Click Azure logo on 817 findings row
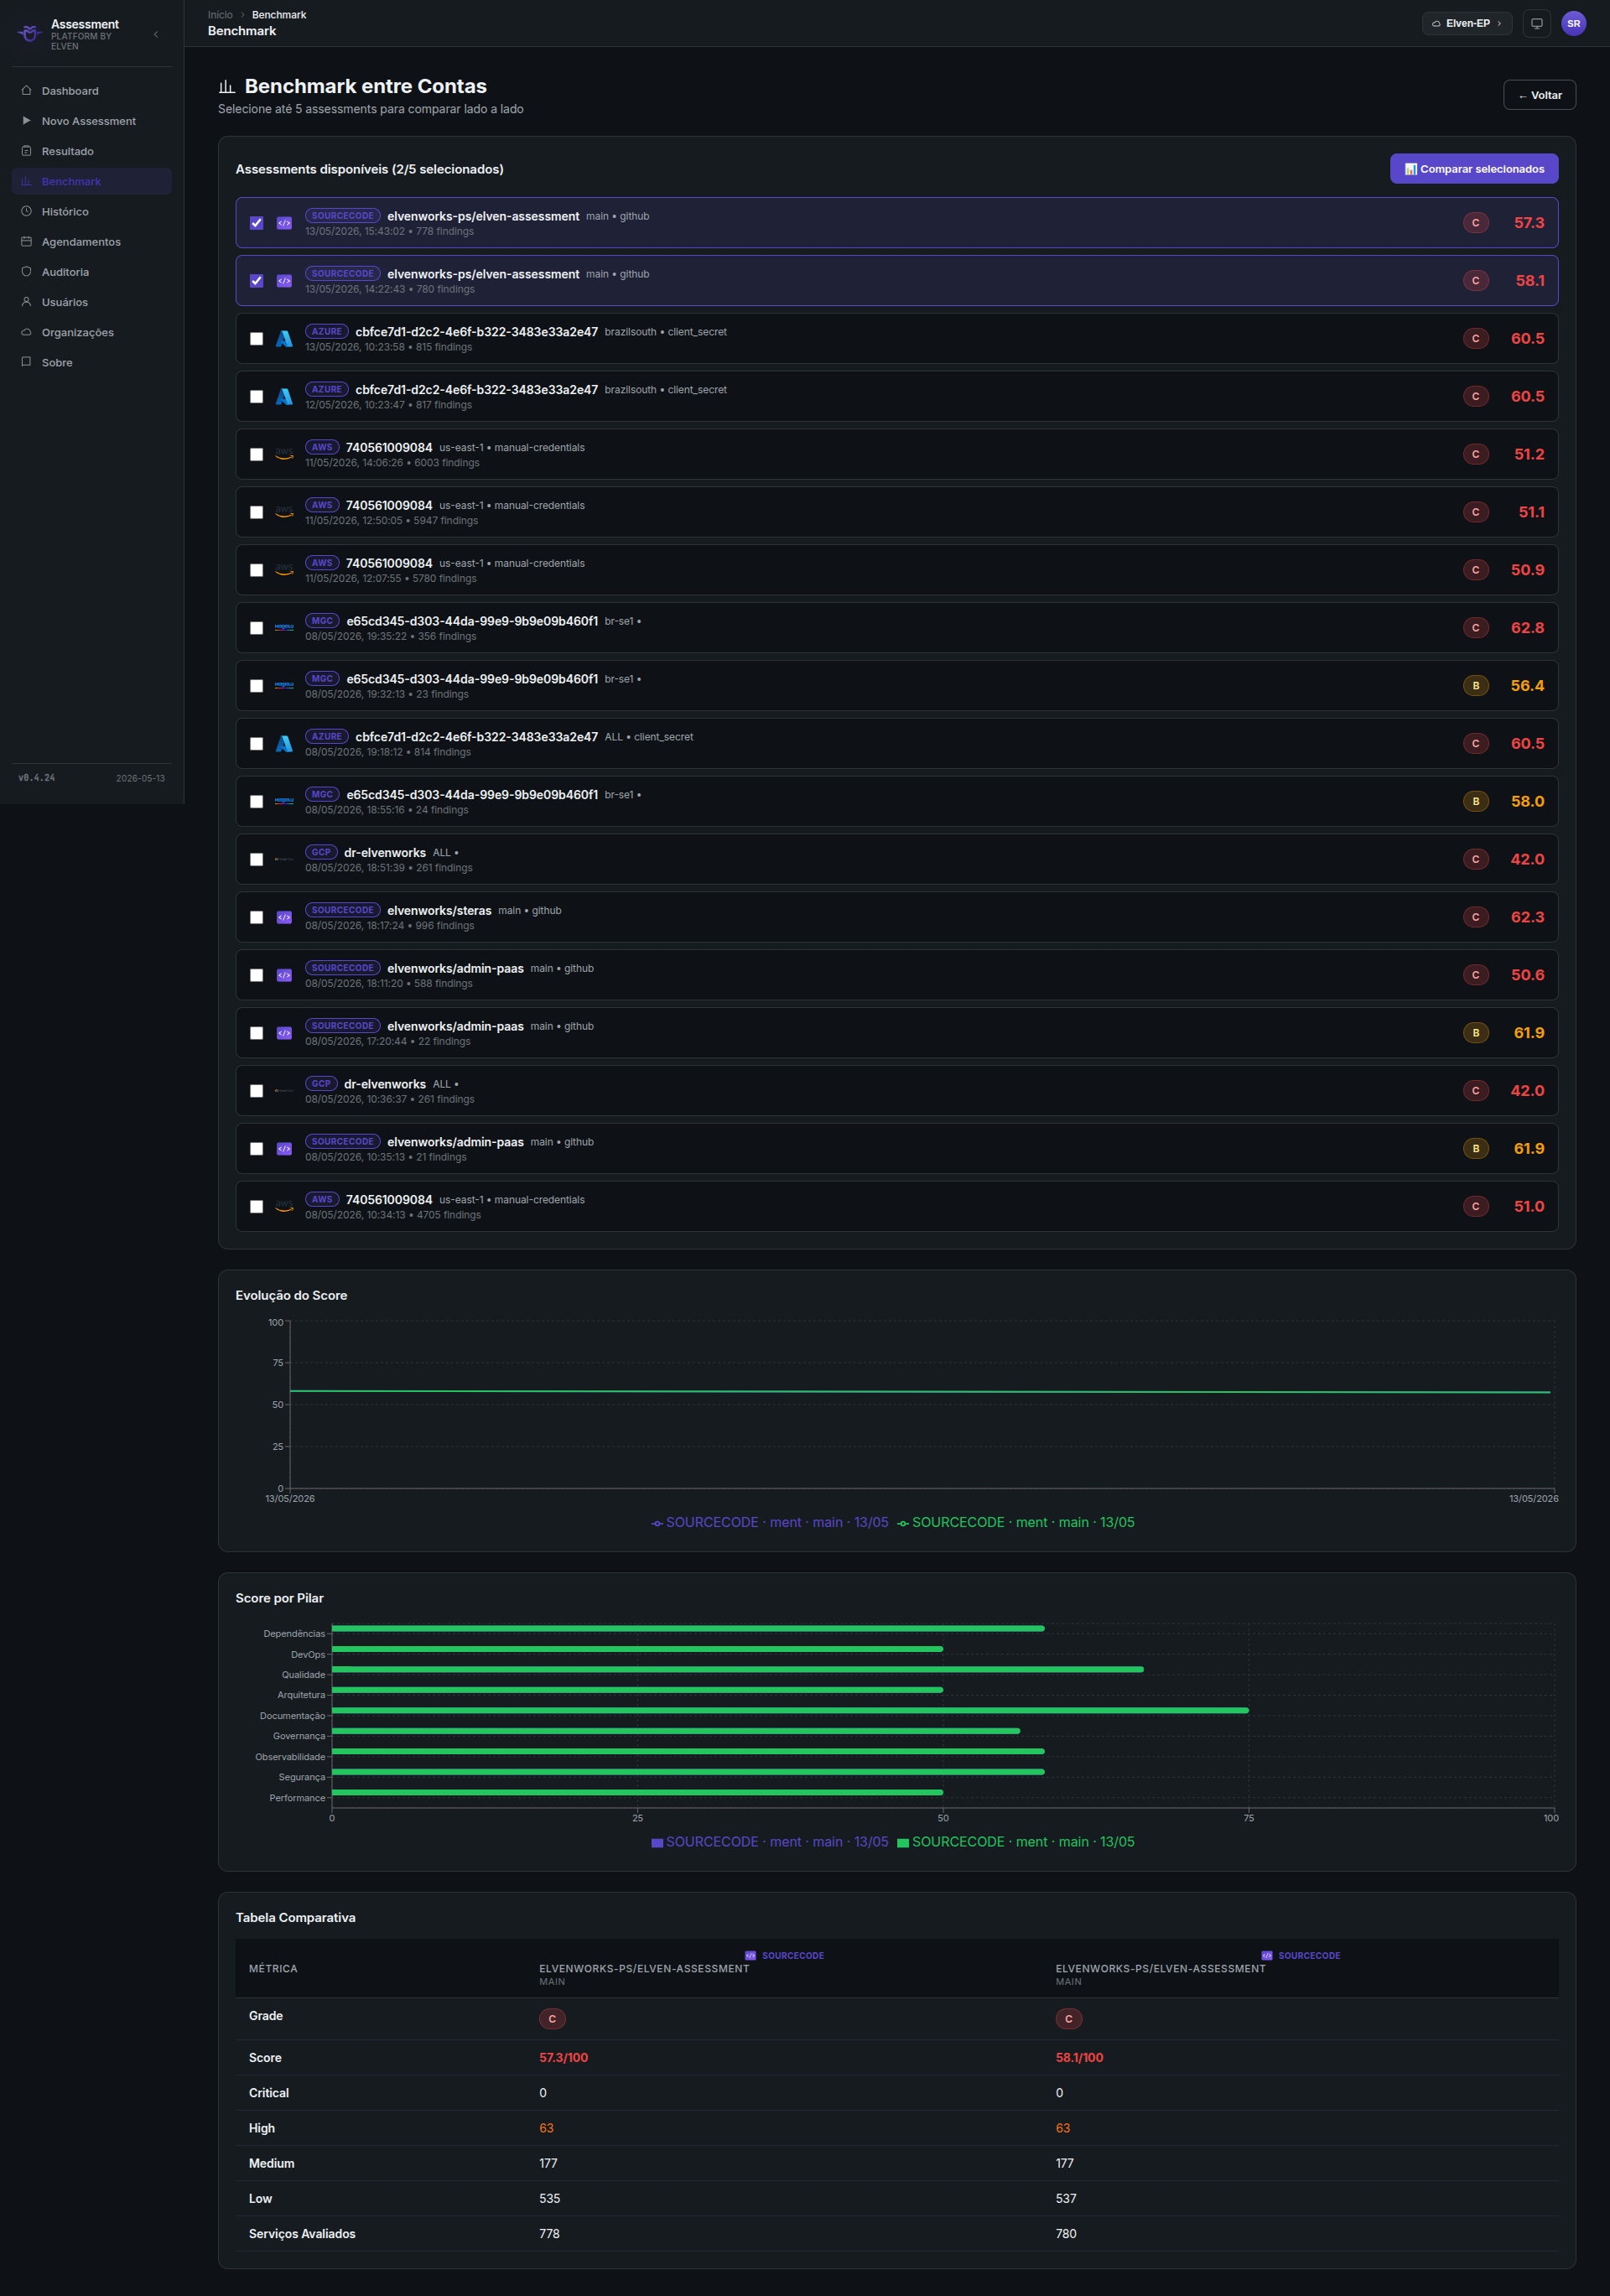The image size is (1610, 2296). pyautogui.click(x=284, y=397)
